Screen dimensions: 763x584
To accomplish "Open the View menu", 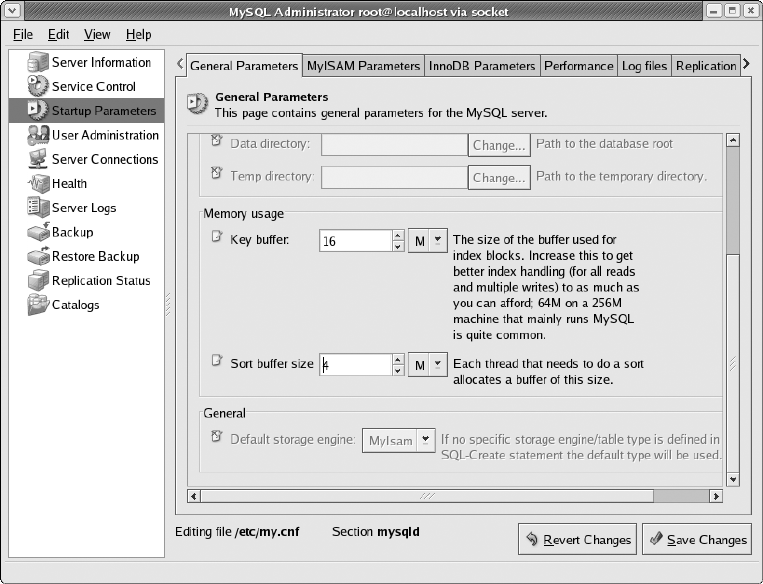I will (x=97, y=35).
